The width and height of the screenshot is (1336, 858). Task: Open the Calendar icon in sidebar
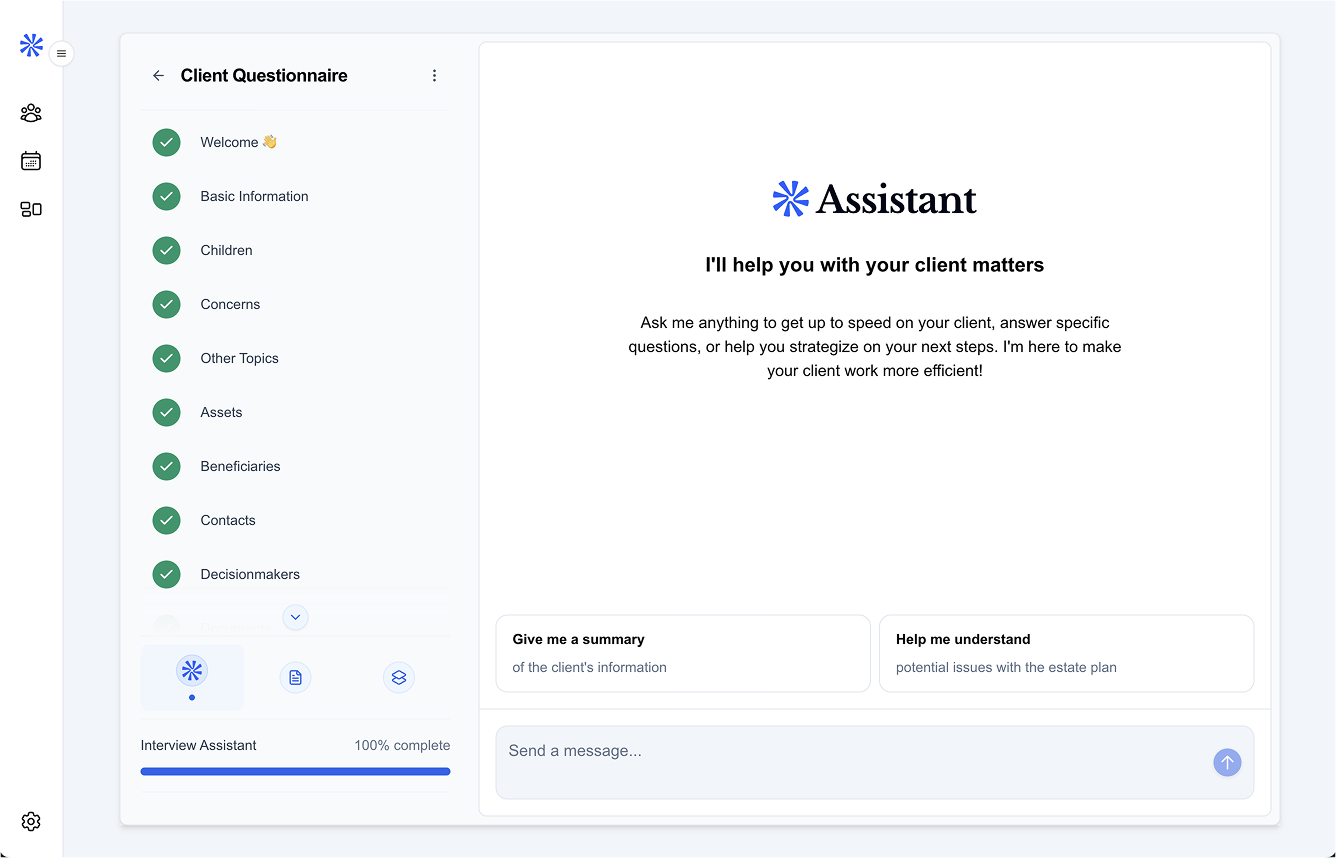[x=31, y=161]
